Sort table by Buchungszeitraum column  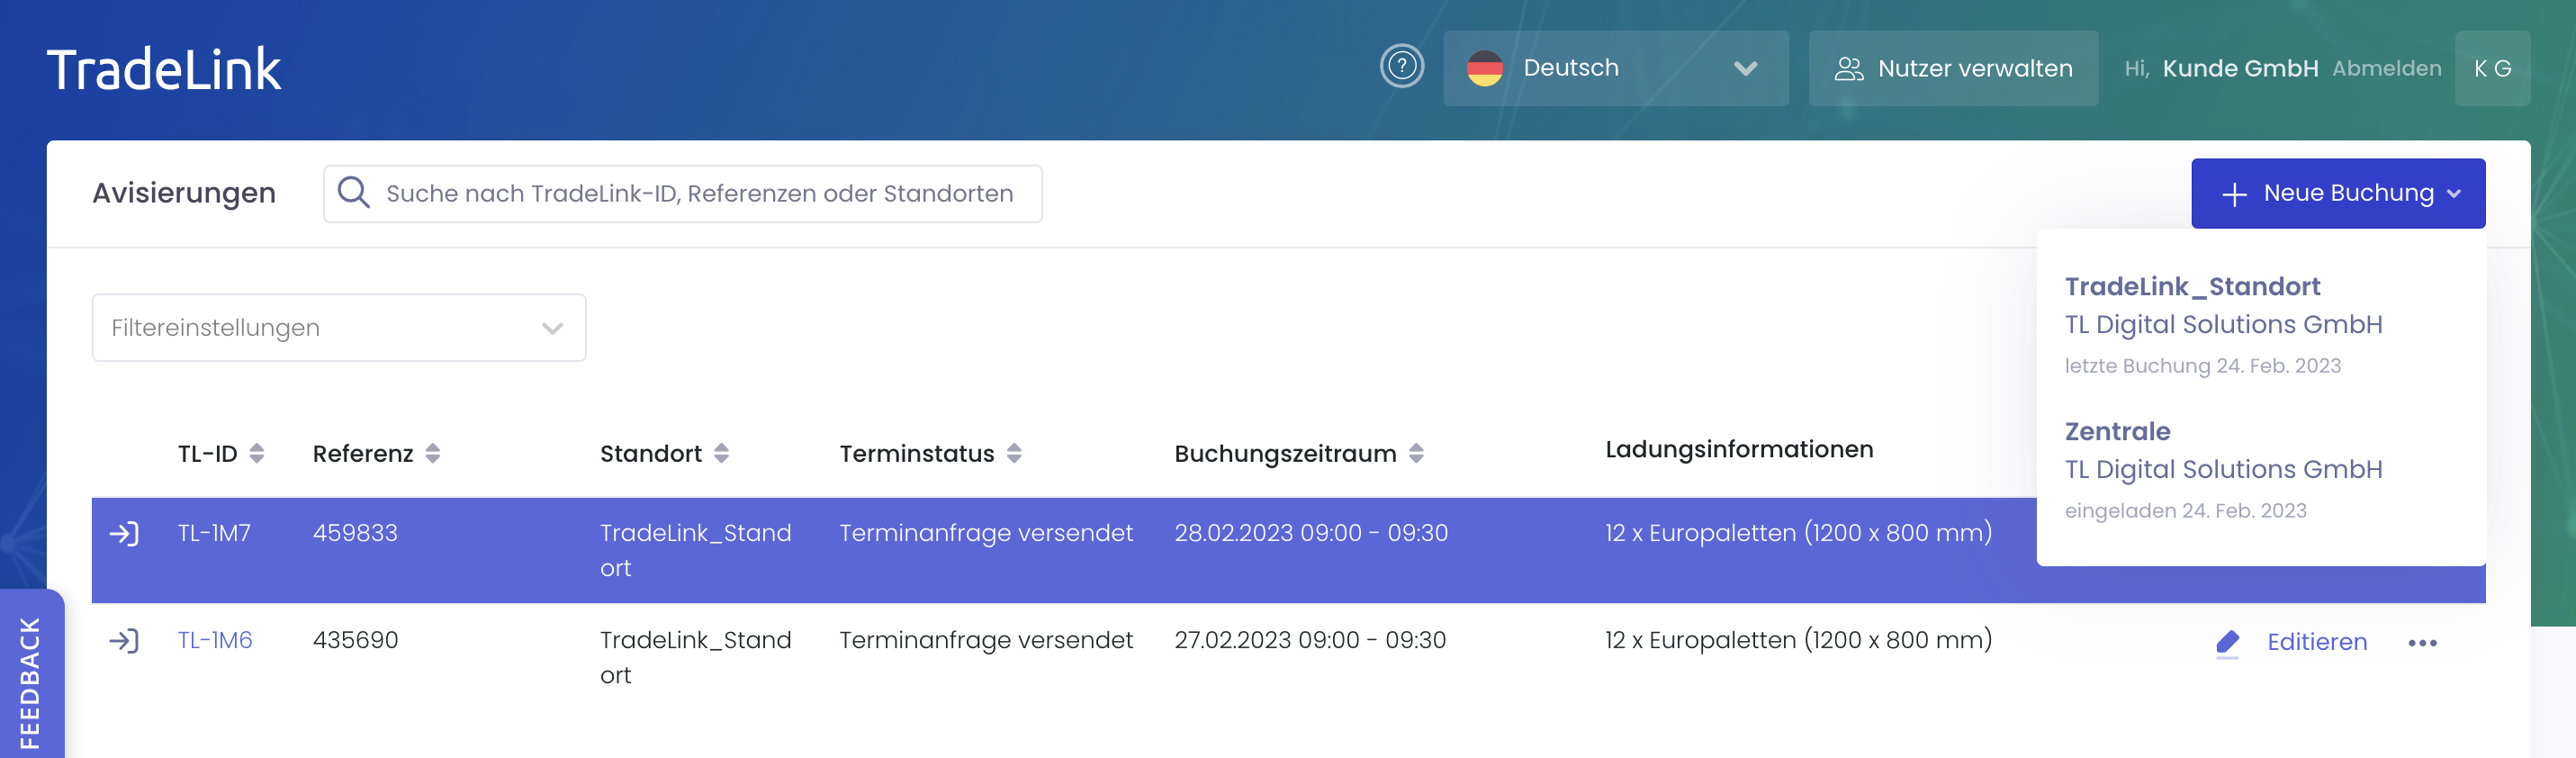pyautogui.click(x=1416, y=453)
